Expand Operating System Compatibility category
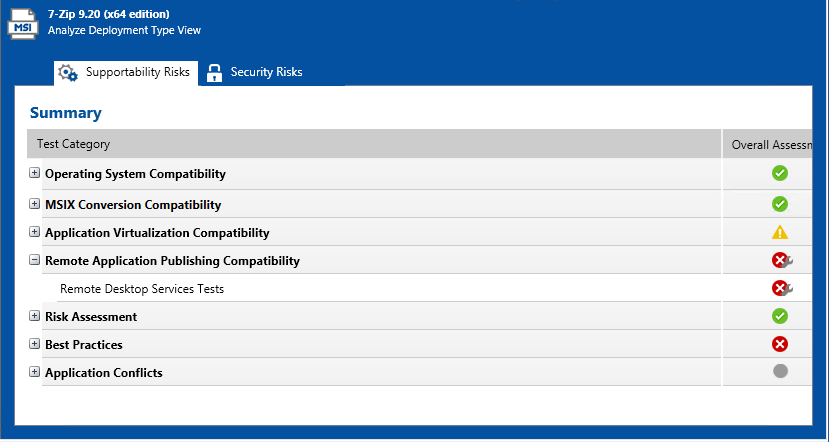 [x=35, y=173]
